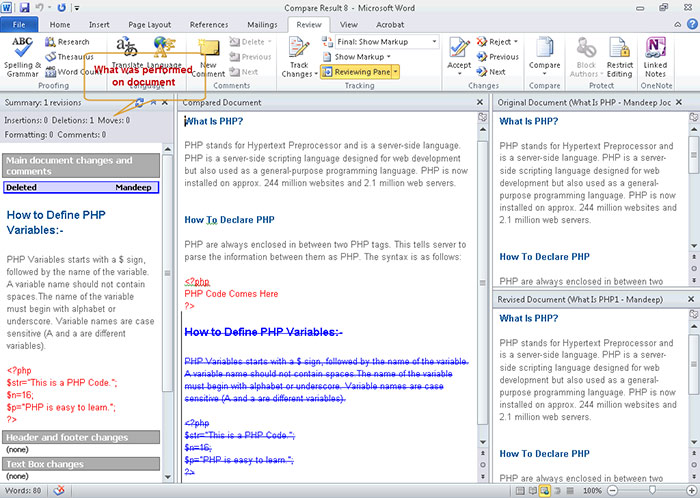The width and height of the screenshot is (700, 498).
Task: Click the Redo icon in quick access toolbar
Action: [x=62, y=8]
